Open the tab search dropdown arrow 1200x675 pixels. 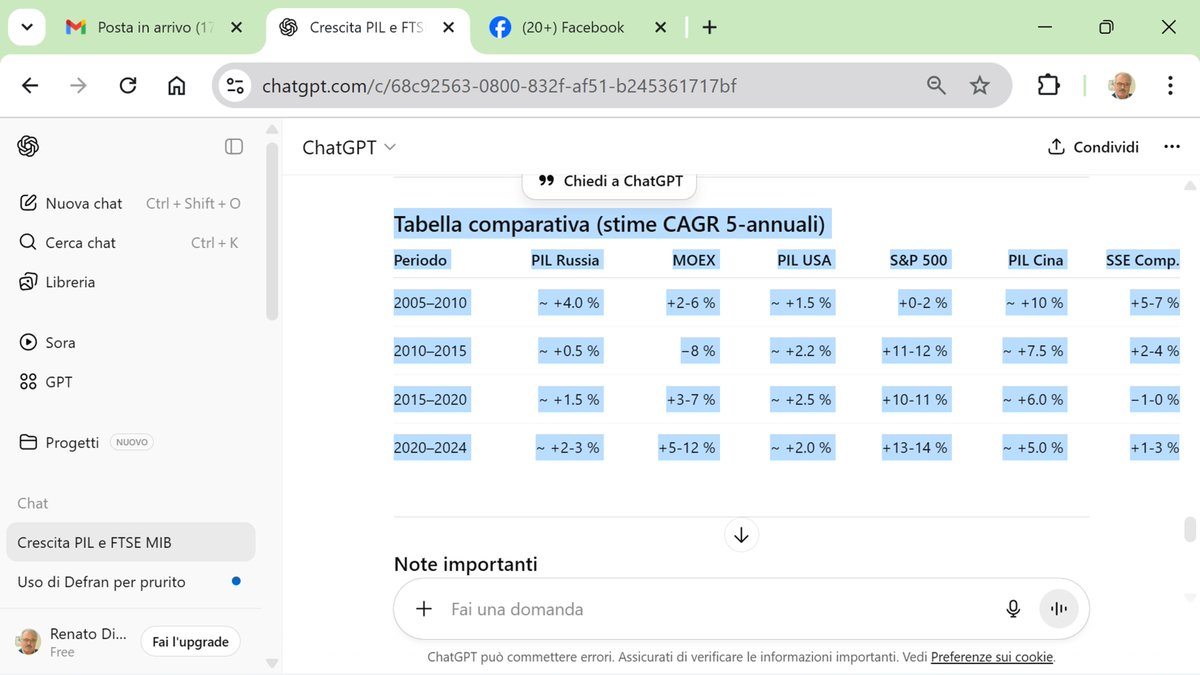click(26, 27)
